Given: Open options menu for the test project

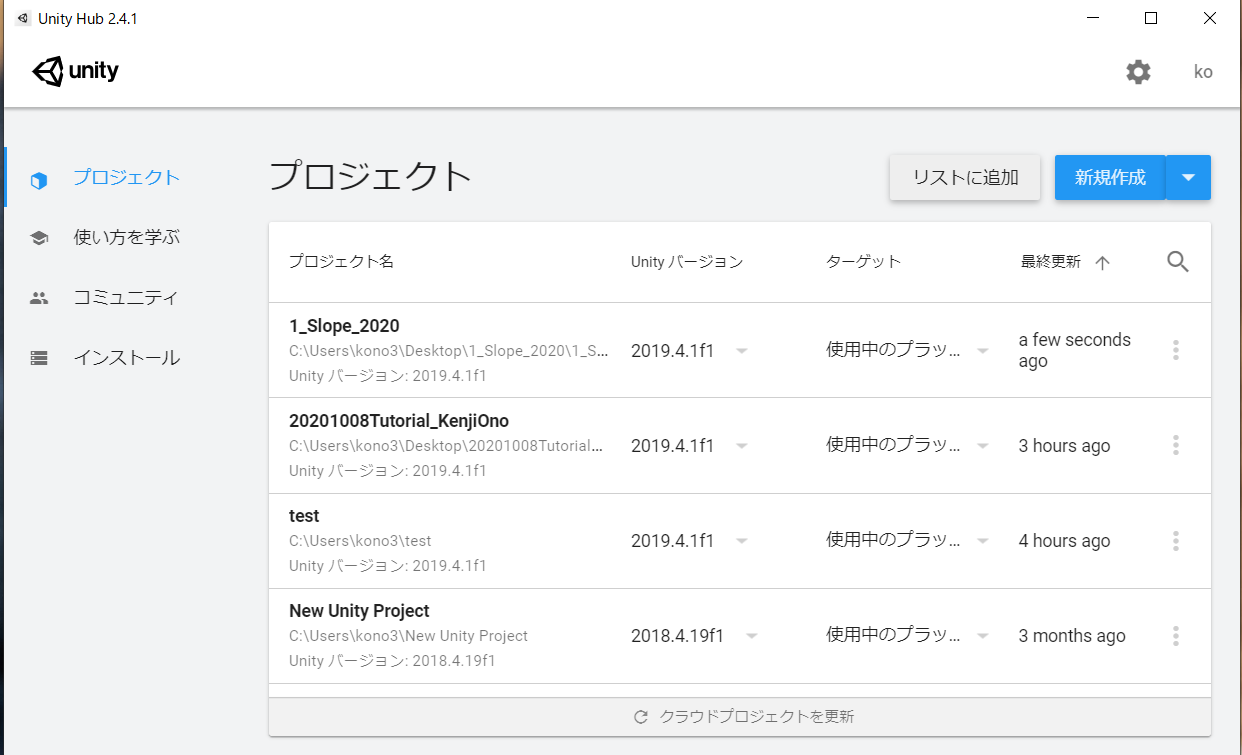Looking at the screenshot, I should pos(1175,540).
